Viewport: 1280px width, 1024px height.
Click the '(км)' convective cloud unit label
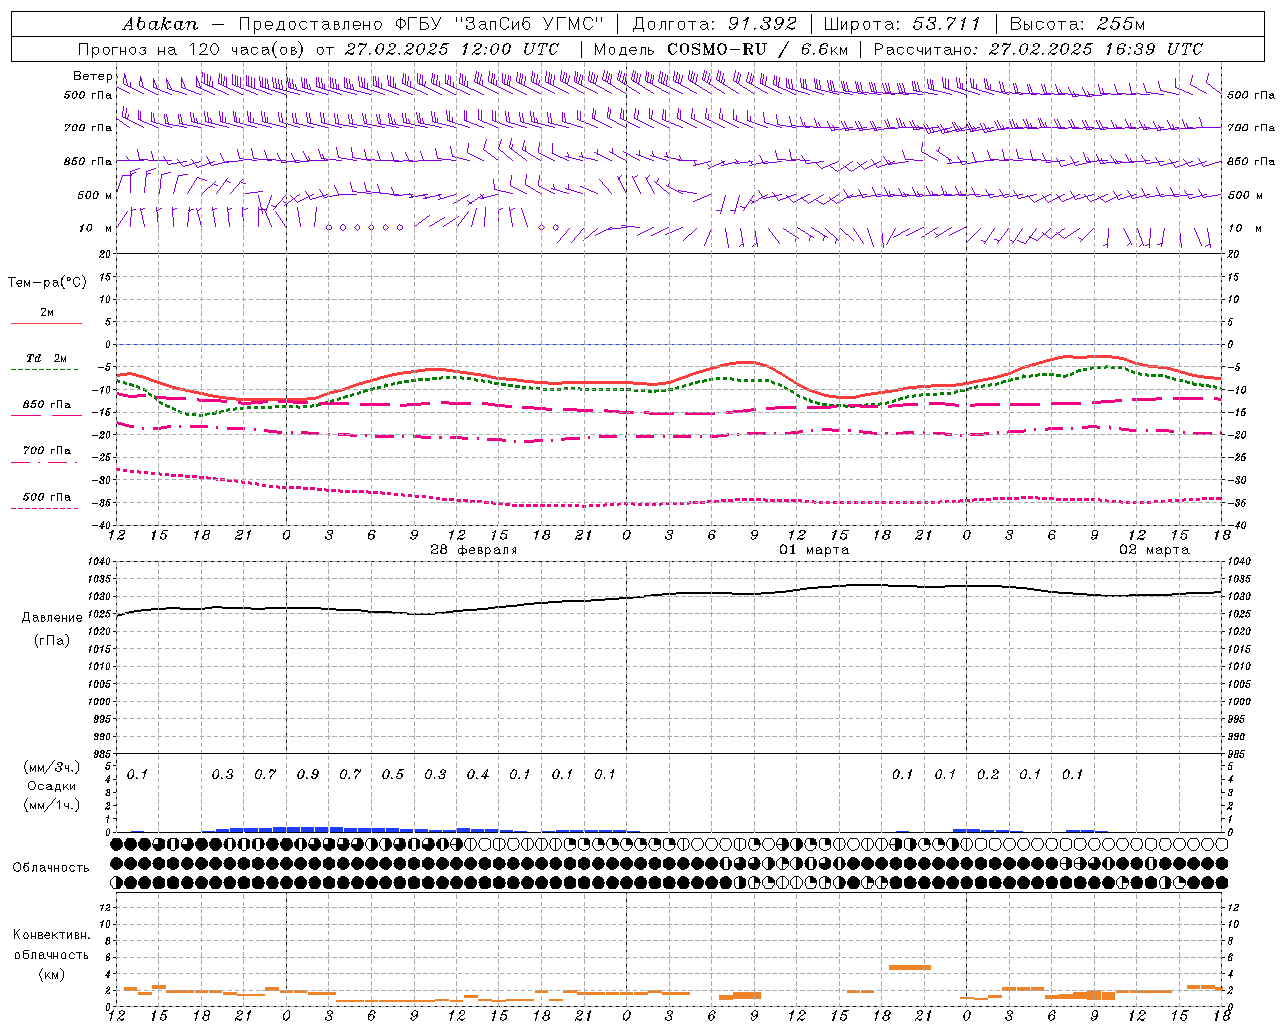pyautogui.click(x=51, y=974)
